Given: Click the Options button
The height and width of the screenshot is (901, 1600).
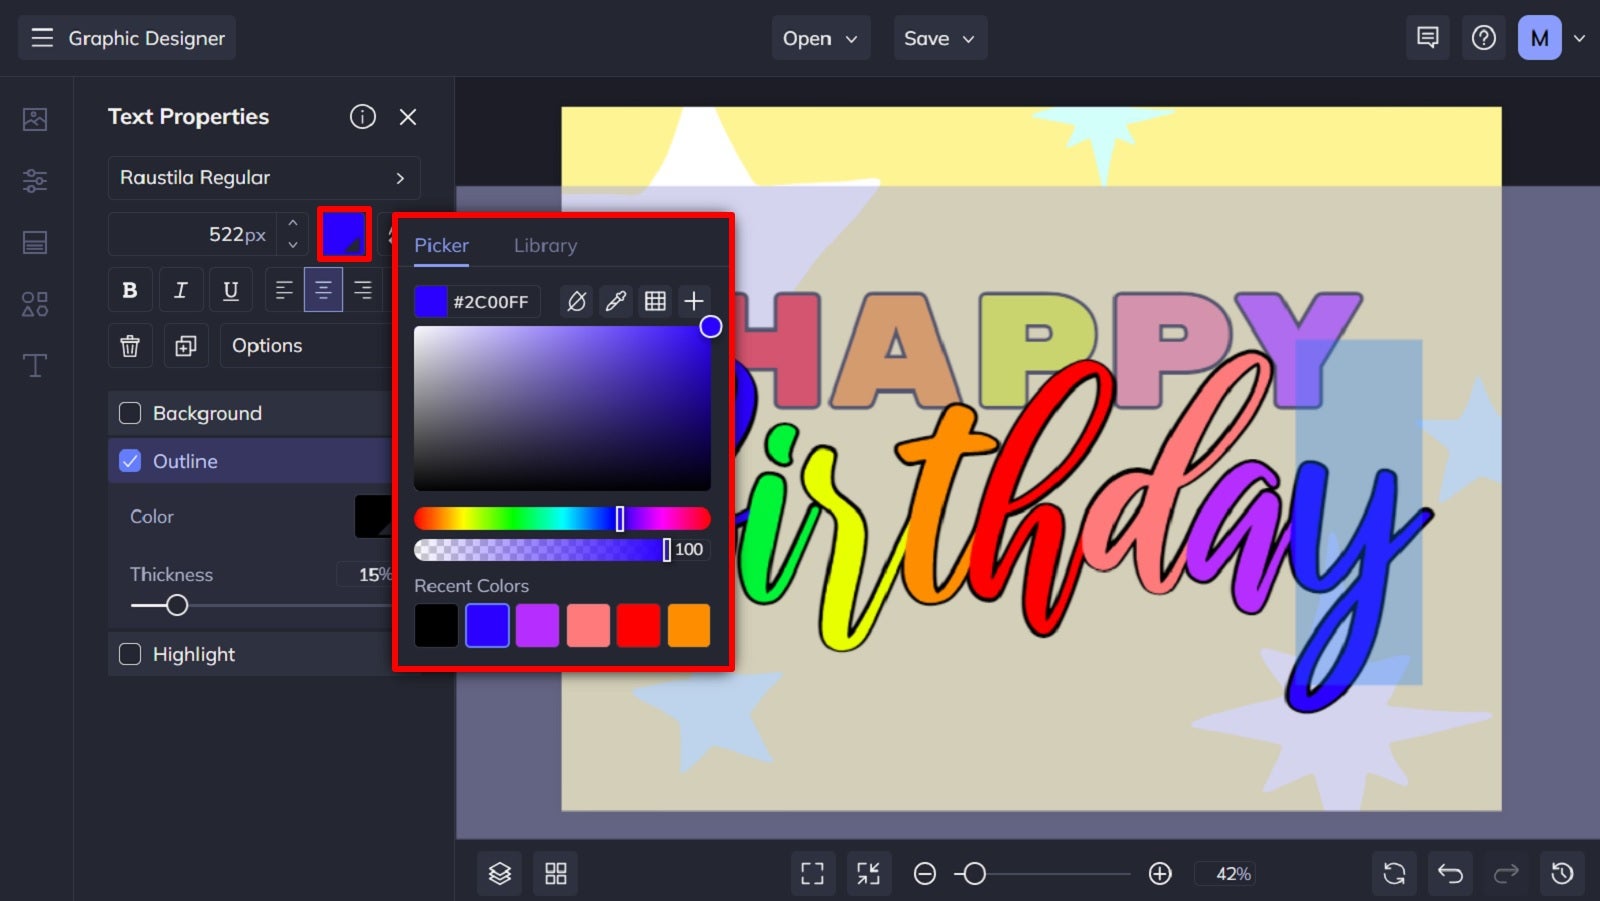Looking at the screenshot, I should 267,345.
